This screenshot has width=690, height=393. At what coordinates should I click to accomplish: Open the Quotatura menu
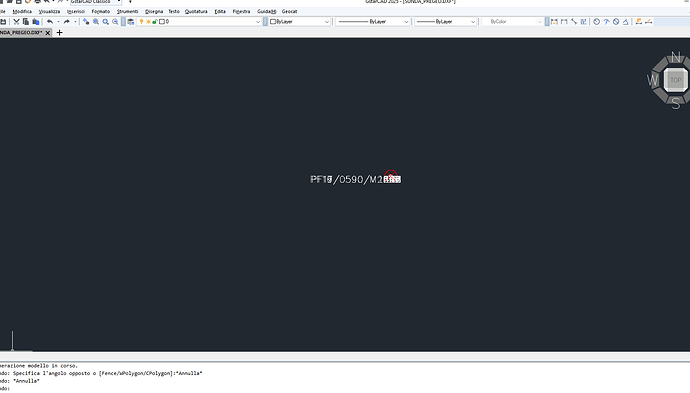[x=196, y=11]
